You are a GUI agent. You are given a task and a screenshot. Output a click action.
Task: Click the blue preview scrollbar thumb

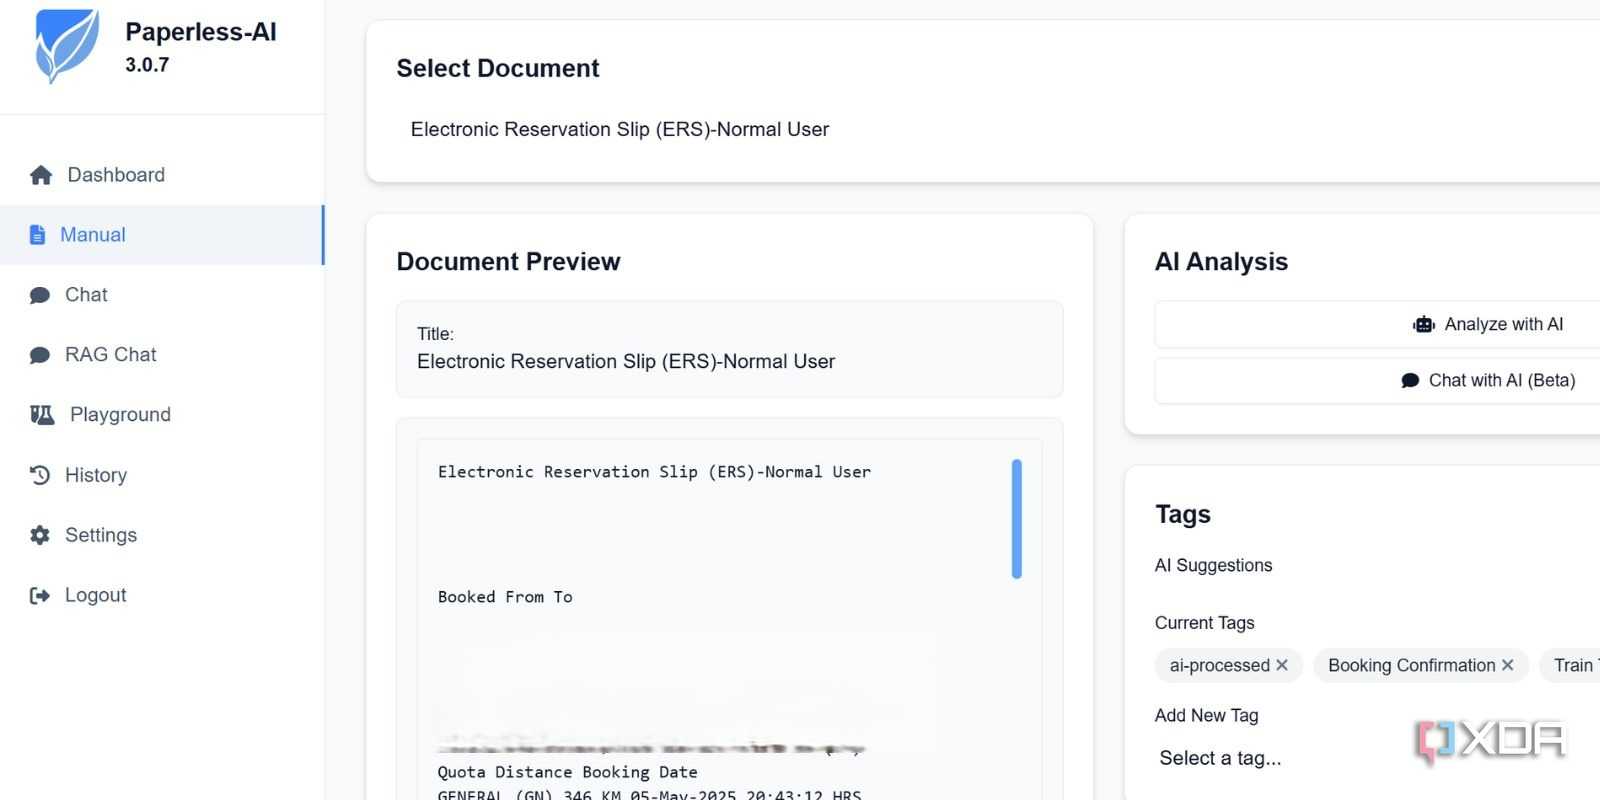pyautogui.click(x=1017, y=519)
